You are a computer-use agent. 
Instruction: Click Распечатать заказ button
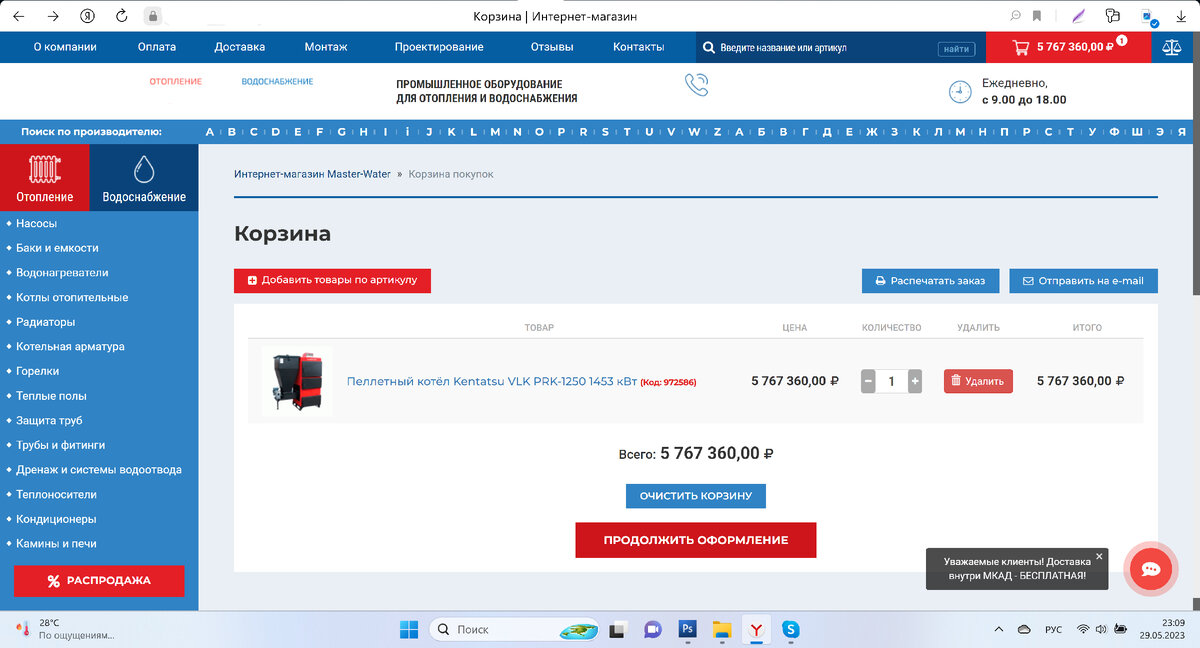pyautogui.click(x=930, y=281)
